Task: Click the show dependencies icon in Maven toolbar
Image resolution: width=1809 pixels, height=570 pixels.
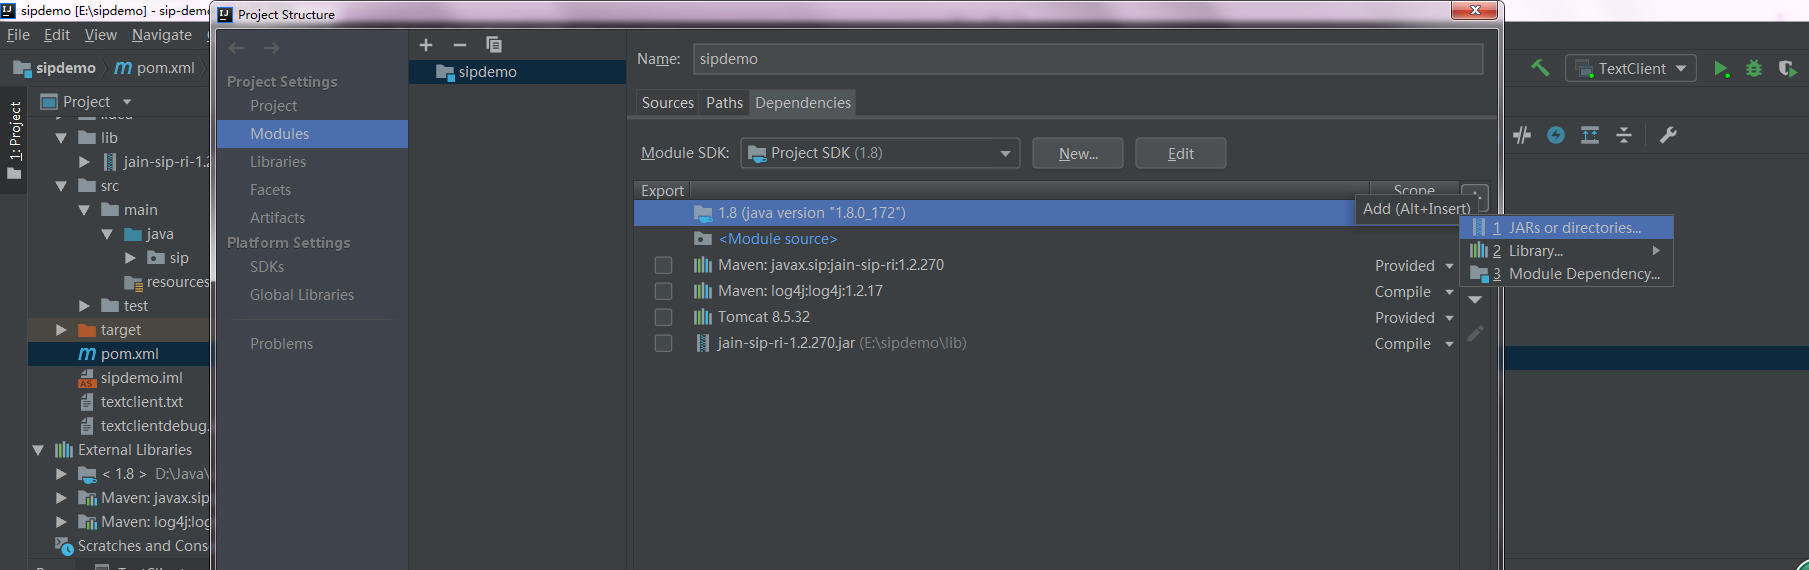Action: pyautogui.click(x=1590, y=135)
